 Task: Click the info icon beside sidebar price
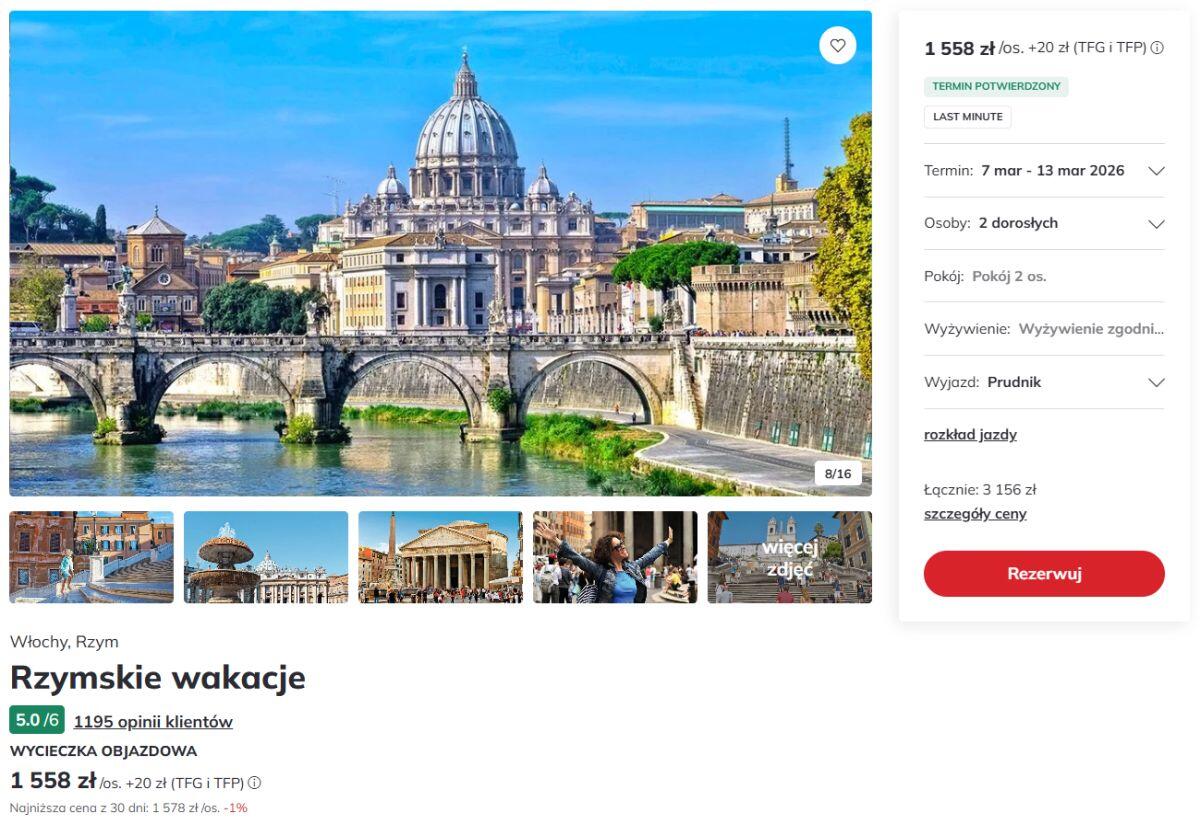(1157, 48)
